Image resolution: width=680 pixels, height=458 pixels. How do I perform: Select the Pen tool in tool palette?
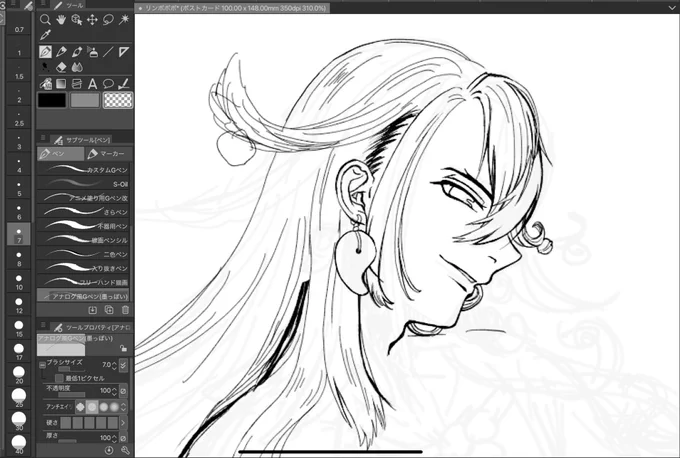tap(45, 52)
